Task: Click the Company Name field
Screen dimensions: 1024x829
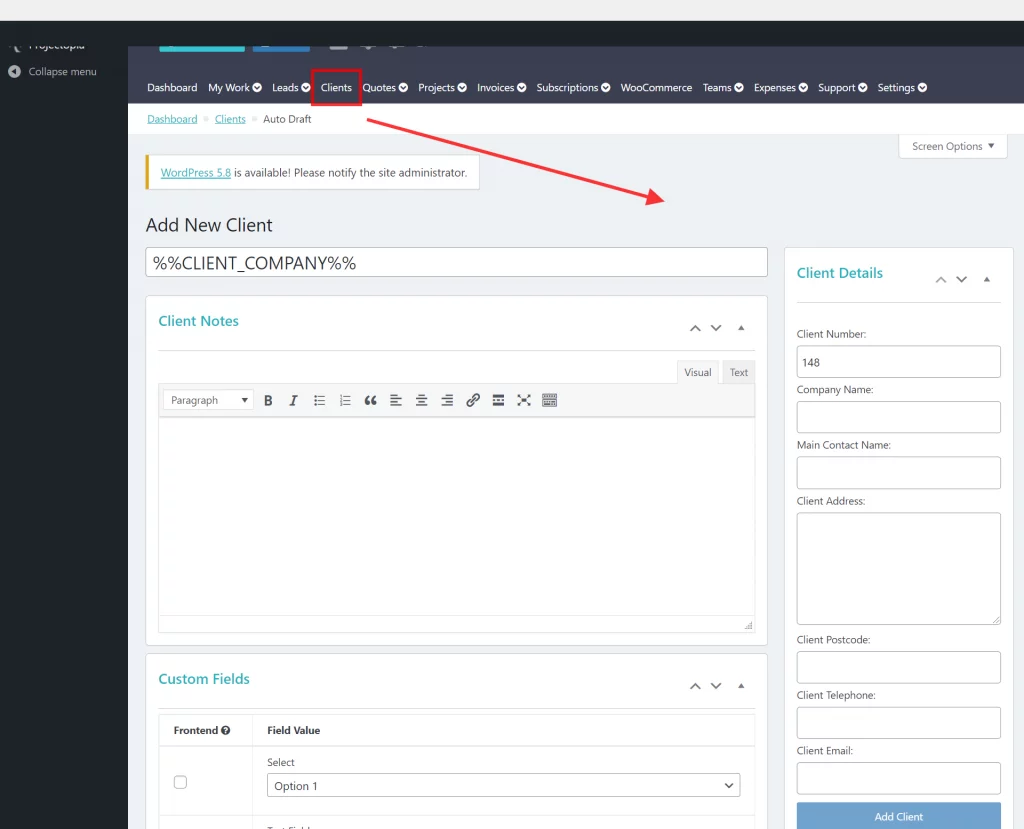Action: (899, 417)
